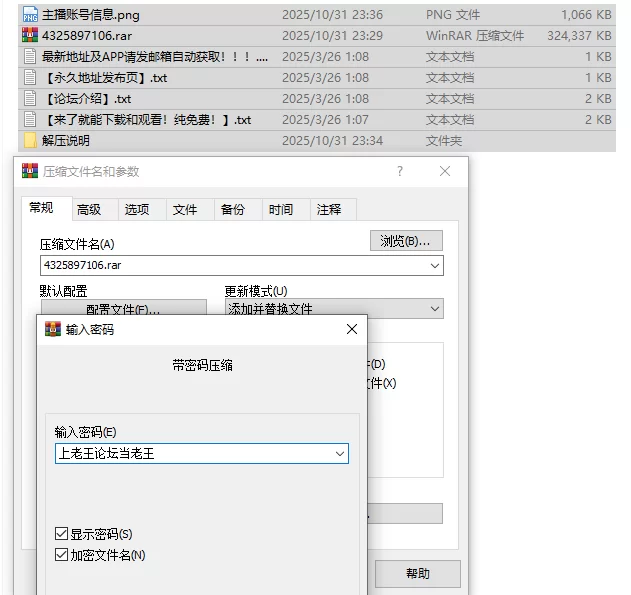This screenshot has width=631, height=595.
Task: Click the PNG 文件 type cell
Action: 453,15
